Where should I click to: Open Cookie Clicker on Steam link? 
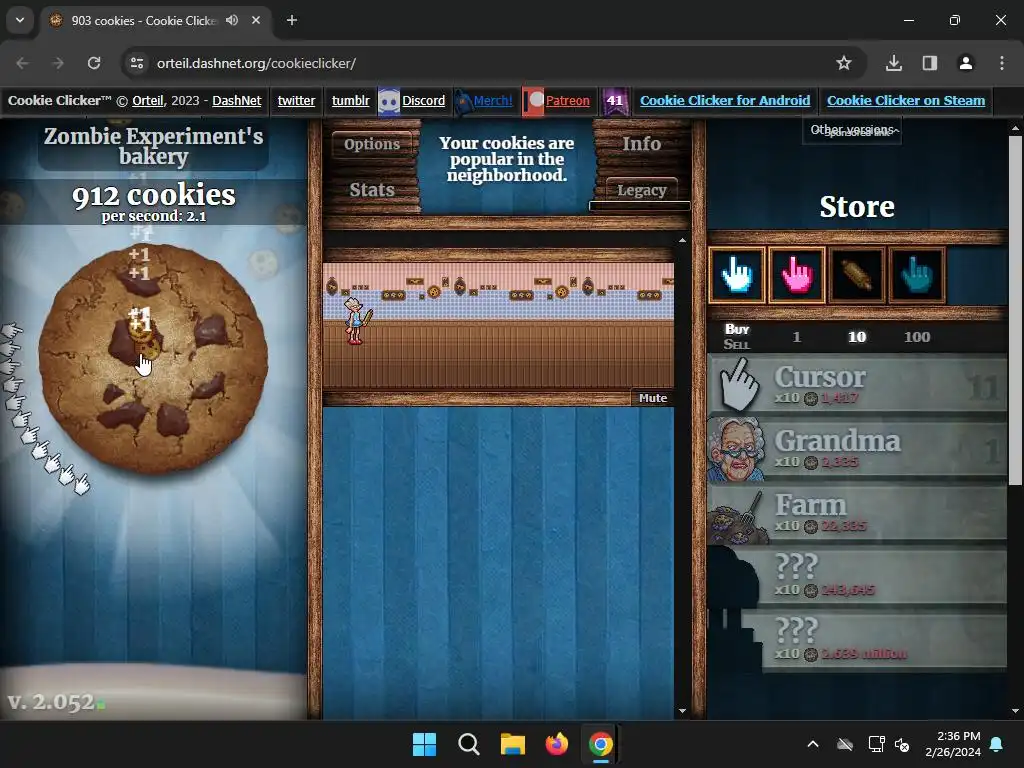(x=906, y=101)
